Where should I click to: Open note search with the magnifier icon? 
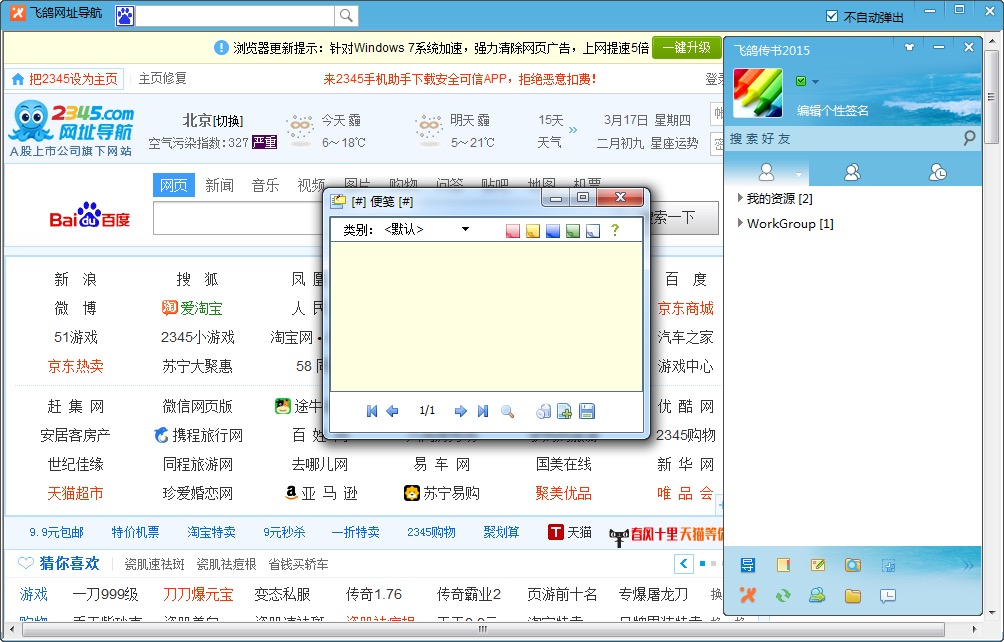click(x=507, y=410)
